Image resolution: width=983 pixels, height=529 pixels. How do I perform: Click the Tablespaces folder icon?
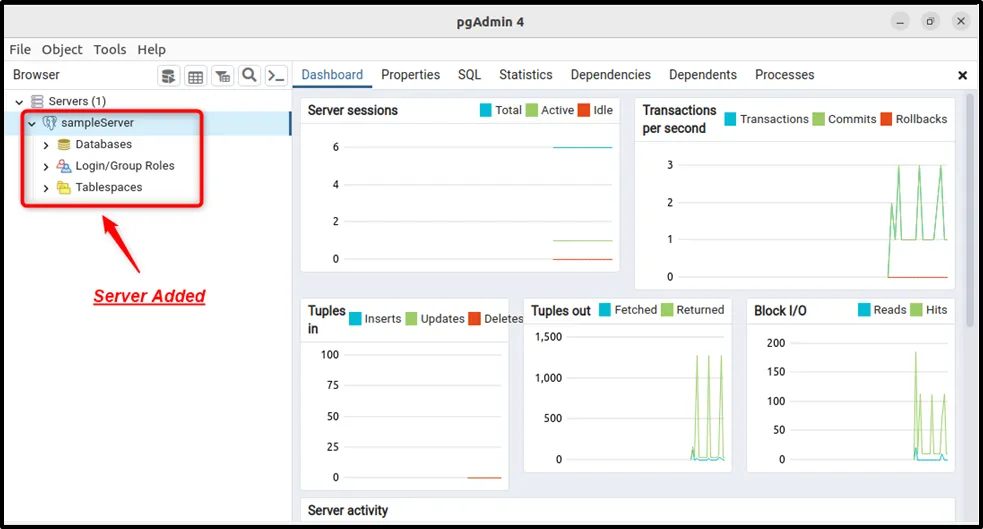click(x=64, y=188)
